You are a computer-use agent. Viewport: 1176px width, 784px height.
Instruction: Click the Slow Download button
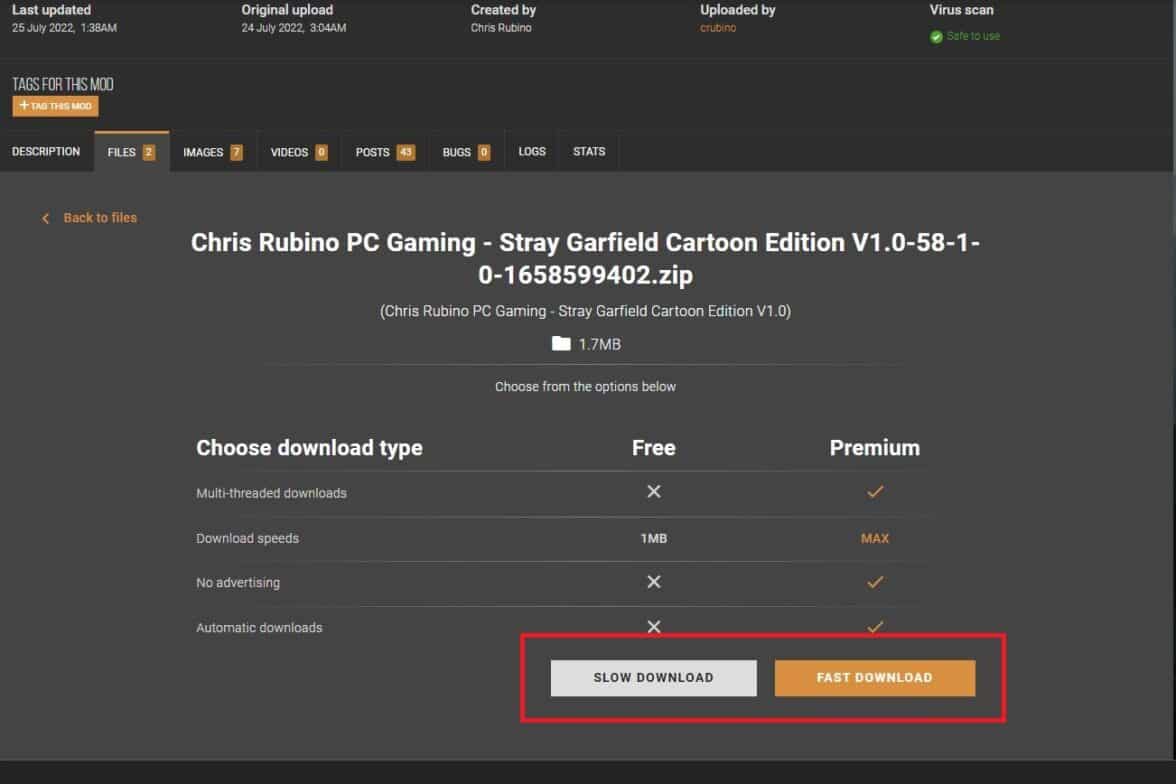(x=653, y=677)
